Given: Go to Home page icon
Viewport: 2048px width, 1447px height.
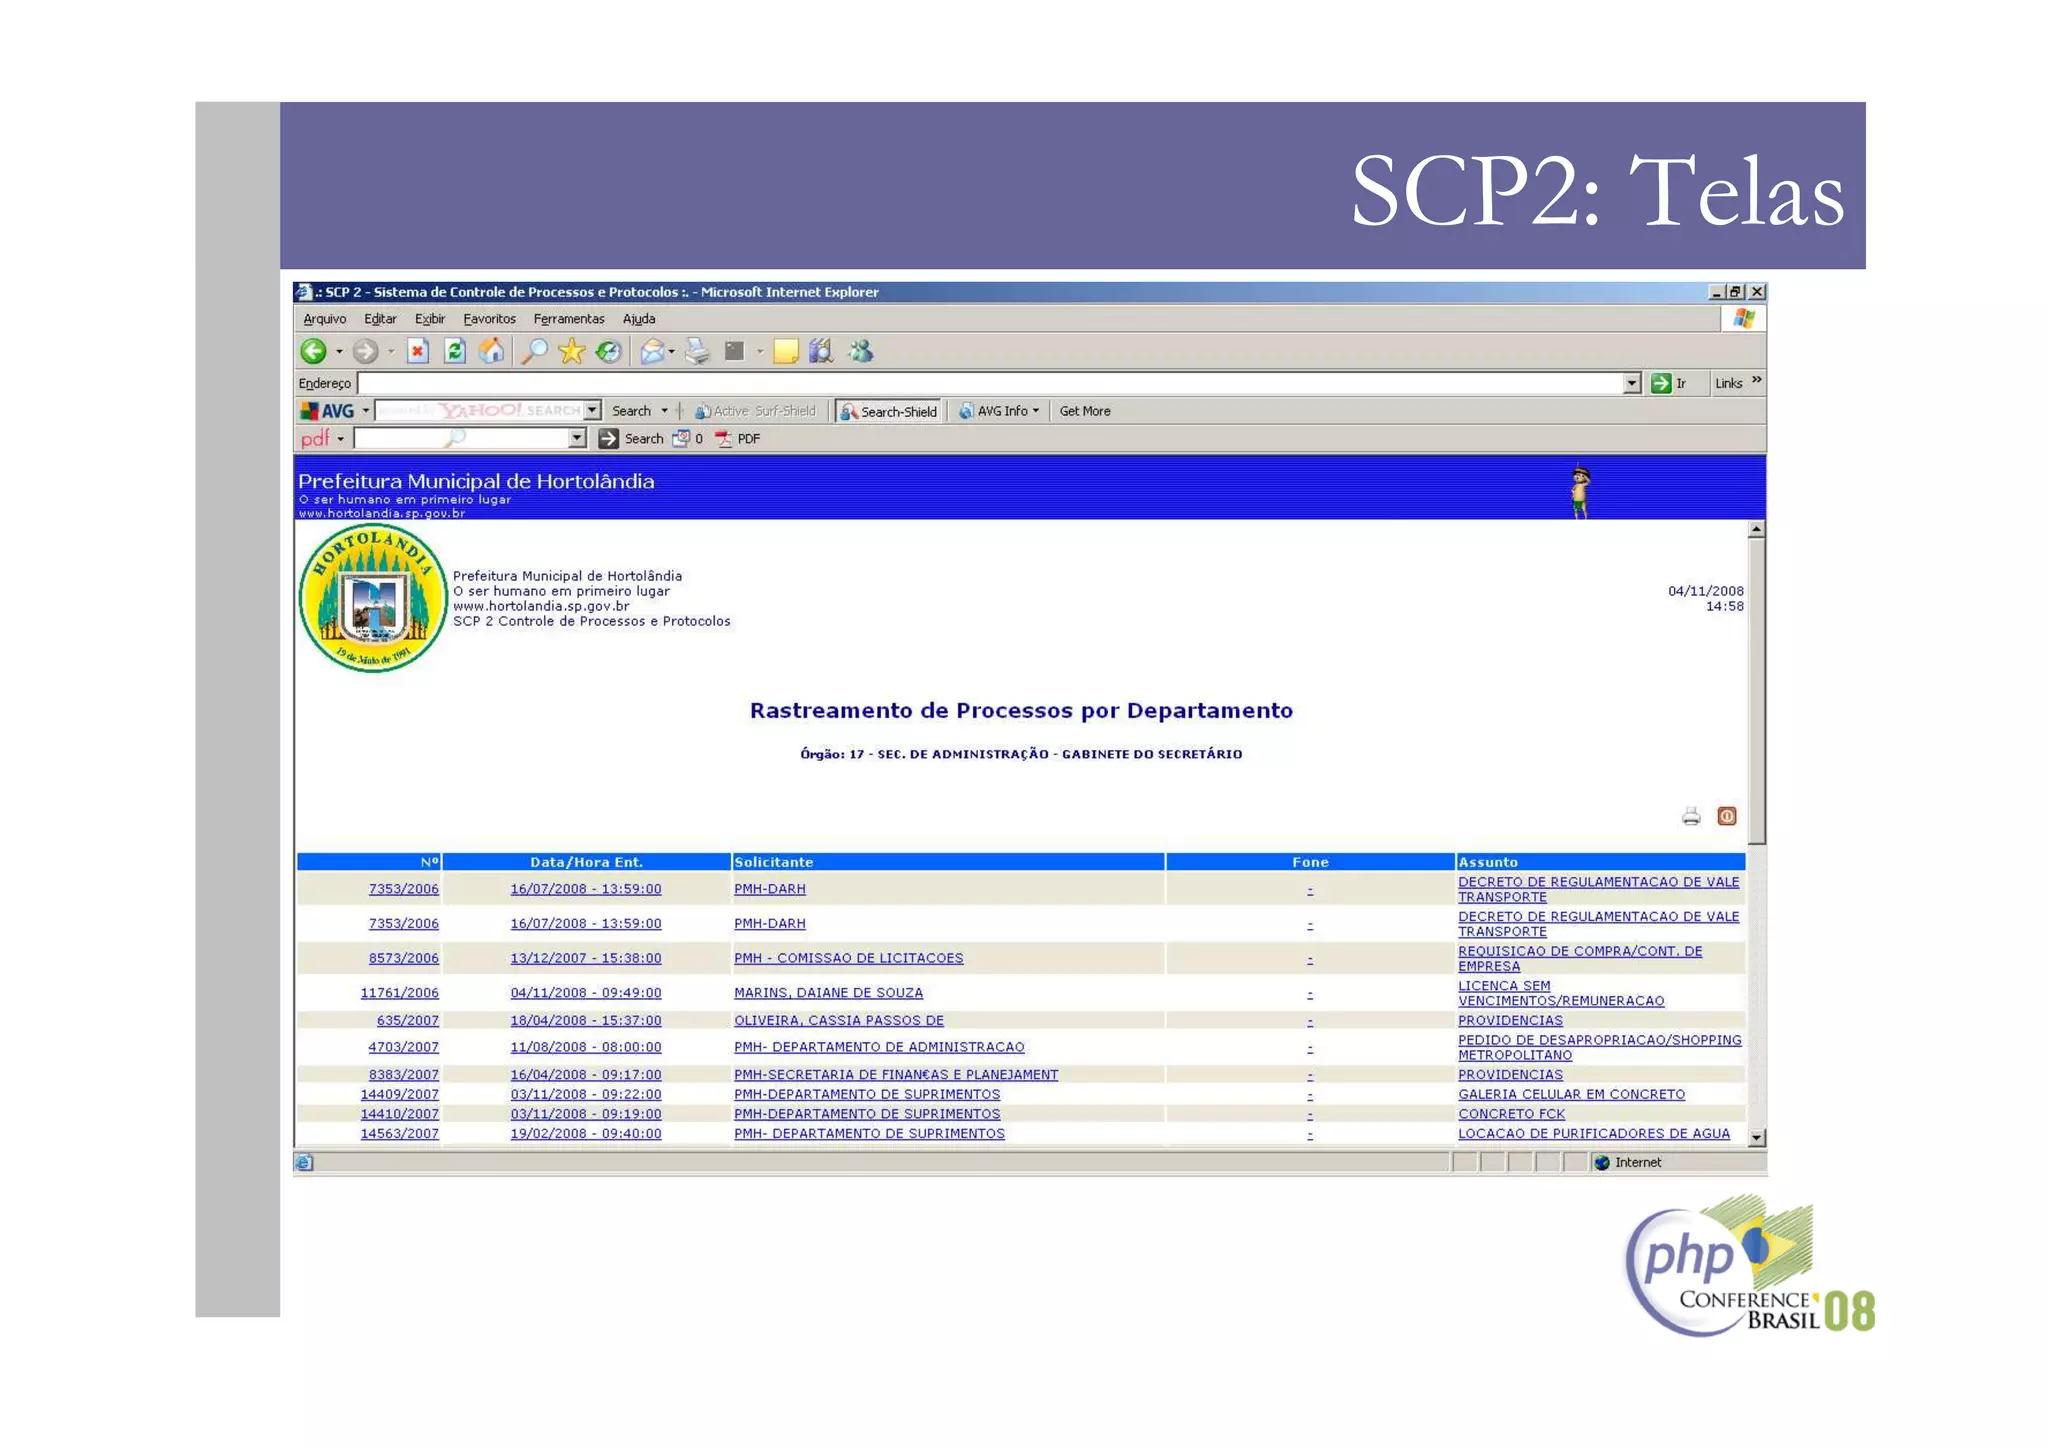Looking at the screenshot, I should [x=491, y=351].
